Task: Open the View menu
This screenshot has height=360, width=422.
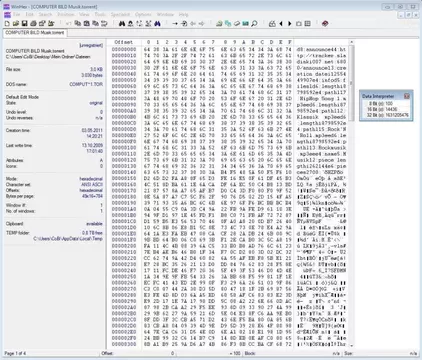Action: click(x=84, y=14)
